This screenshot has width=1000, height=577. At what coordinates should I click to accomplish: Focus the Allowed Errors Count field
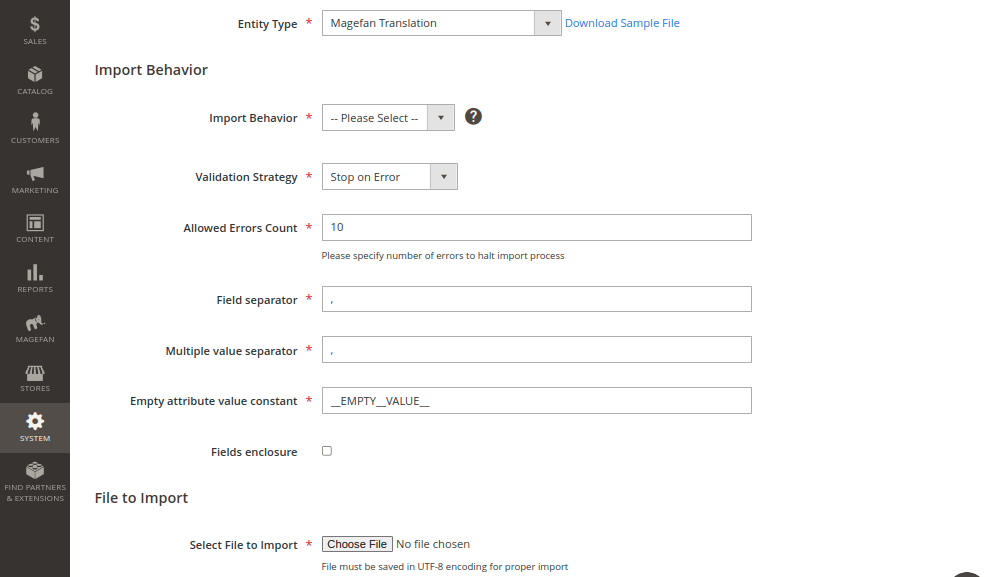536,228
